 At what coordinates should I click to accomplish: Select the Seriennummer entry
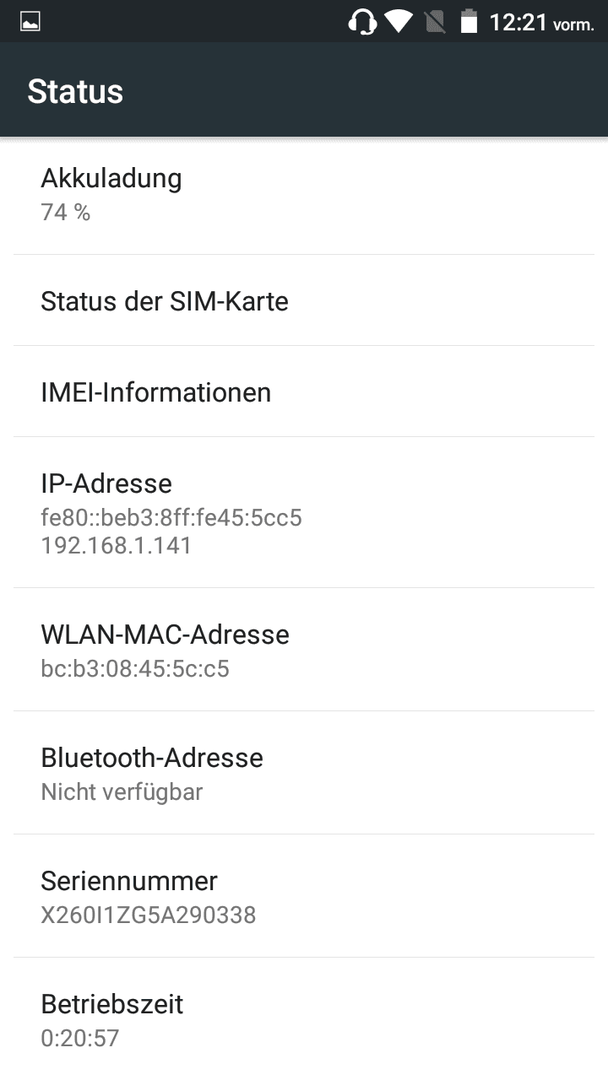click(x=304, y=896)
